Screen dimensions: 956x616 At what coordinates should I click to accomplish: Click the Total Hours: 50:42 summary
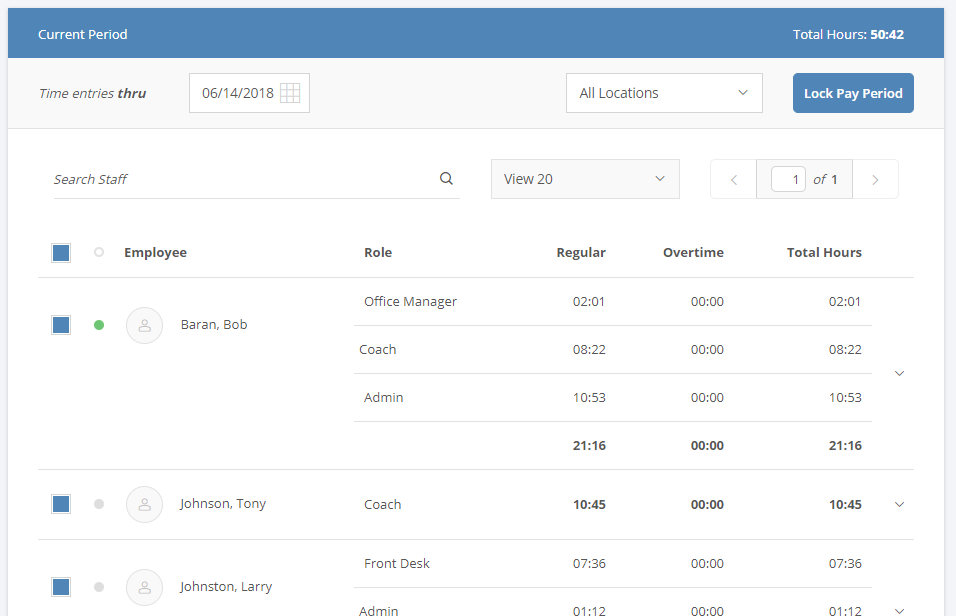coord(848,35)
